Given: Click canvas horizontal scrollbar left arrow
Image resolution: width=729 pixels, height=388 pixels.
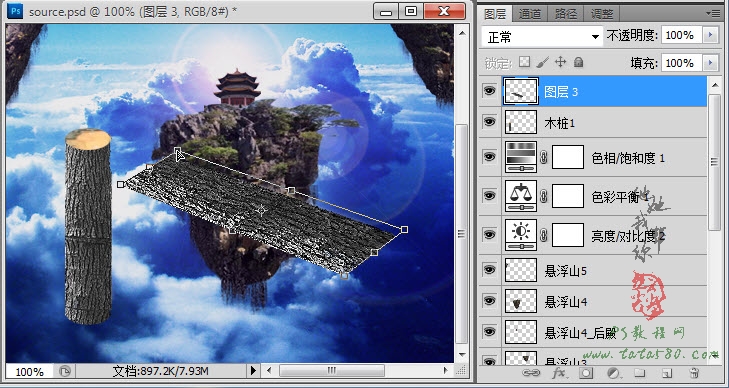Looking at the screenshot, I should point(269,371).
